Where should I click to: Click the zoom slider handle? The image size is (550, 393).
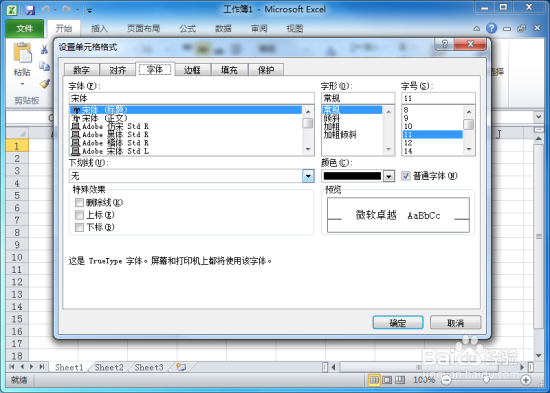(486, 380)
